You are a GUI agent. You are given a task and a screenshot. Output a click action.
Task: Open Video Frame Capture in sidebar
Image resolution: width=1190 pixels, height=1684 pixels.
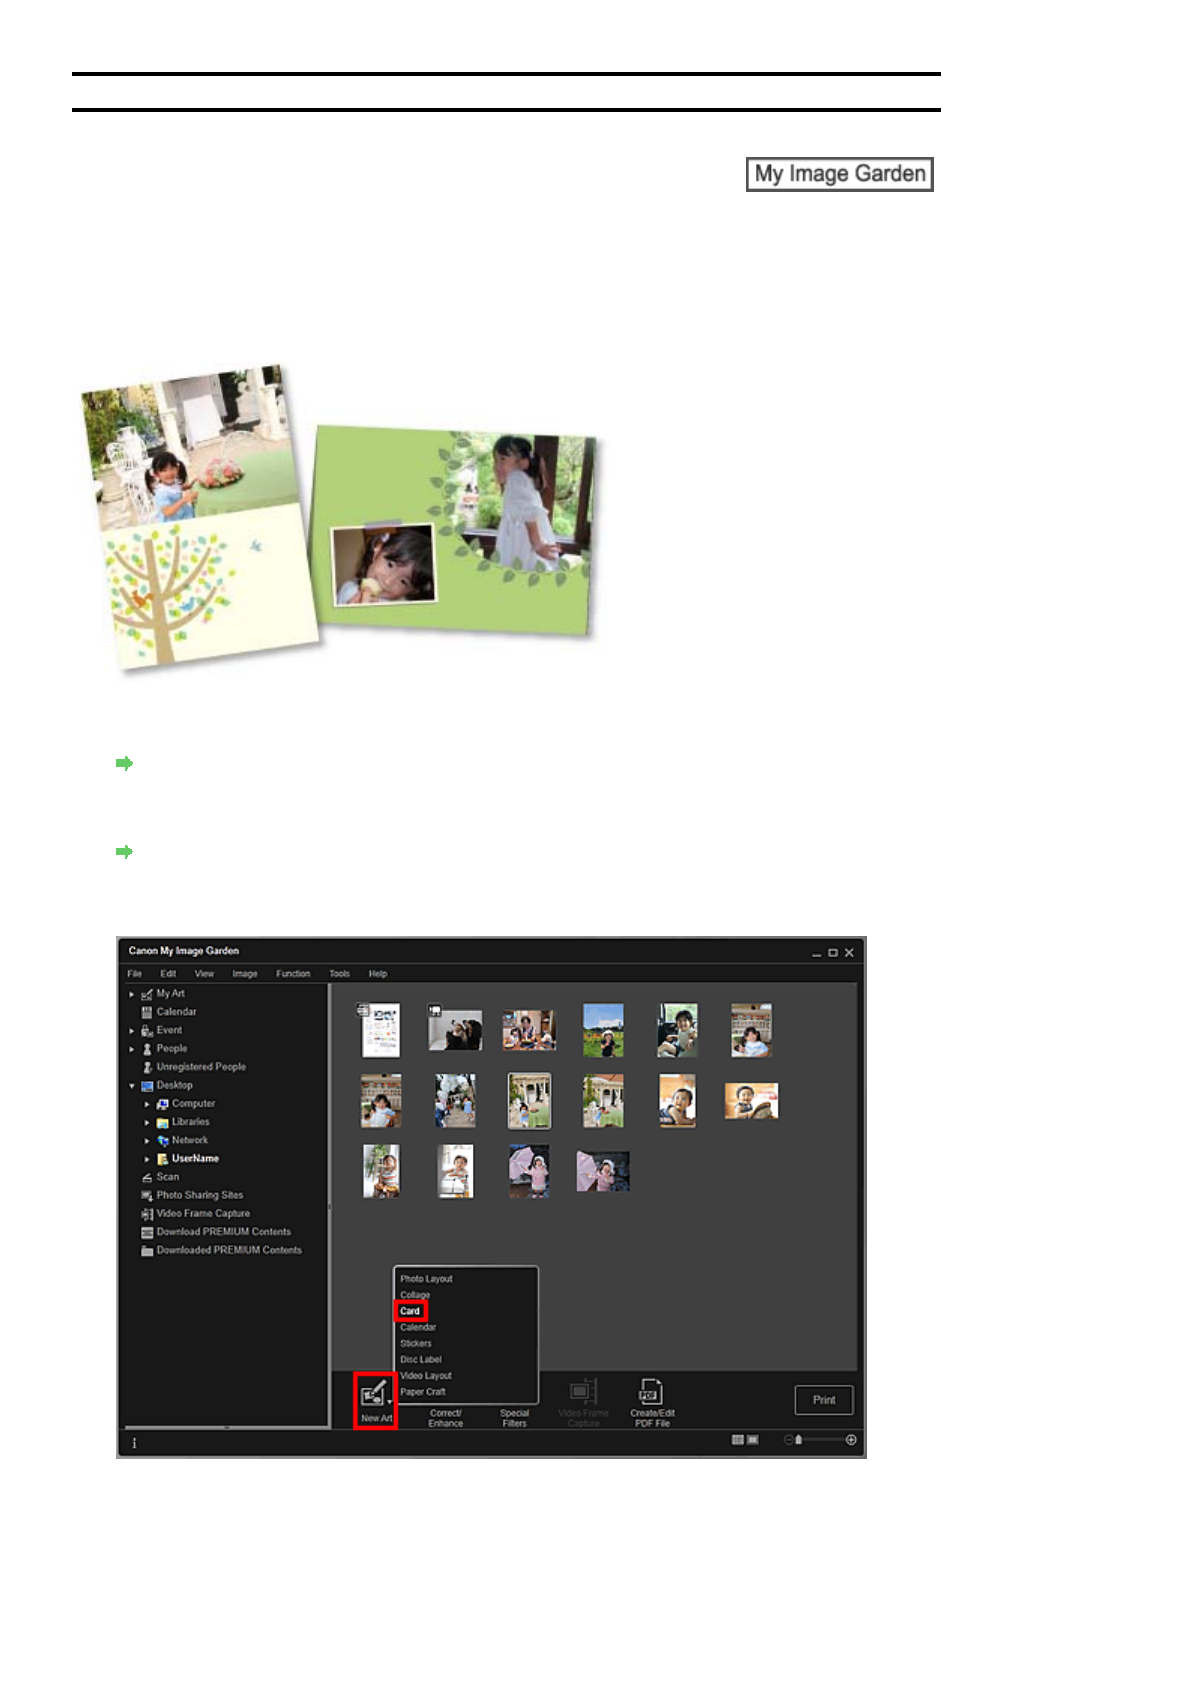click(202, 1213)
